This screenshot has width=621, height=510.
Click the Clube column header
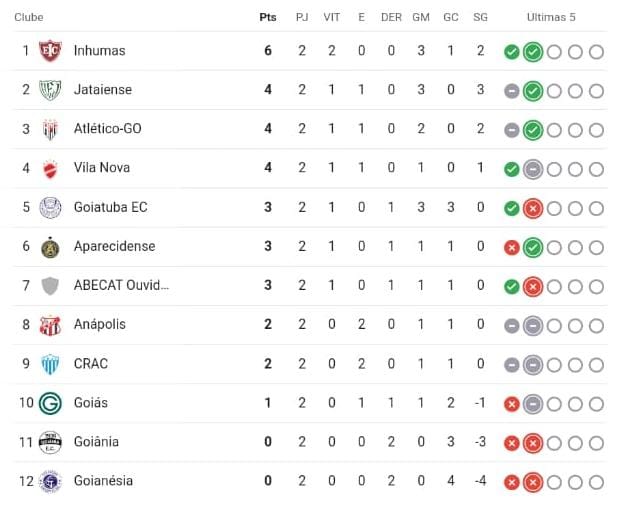[29, 17]
